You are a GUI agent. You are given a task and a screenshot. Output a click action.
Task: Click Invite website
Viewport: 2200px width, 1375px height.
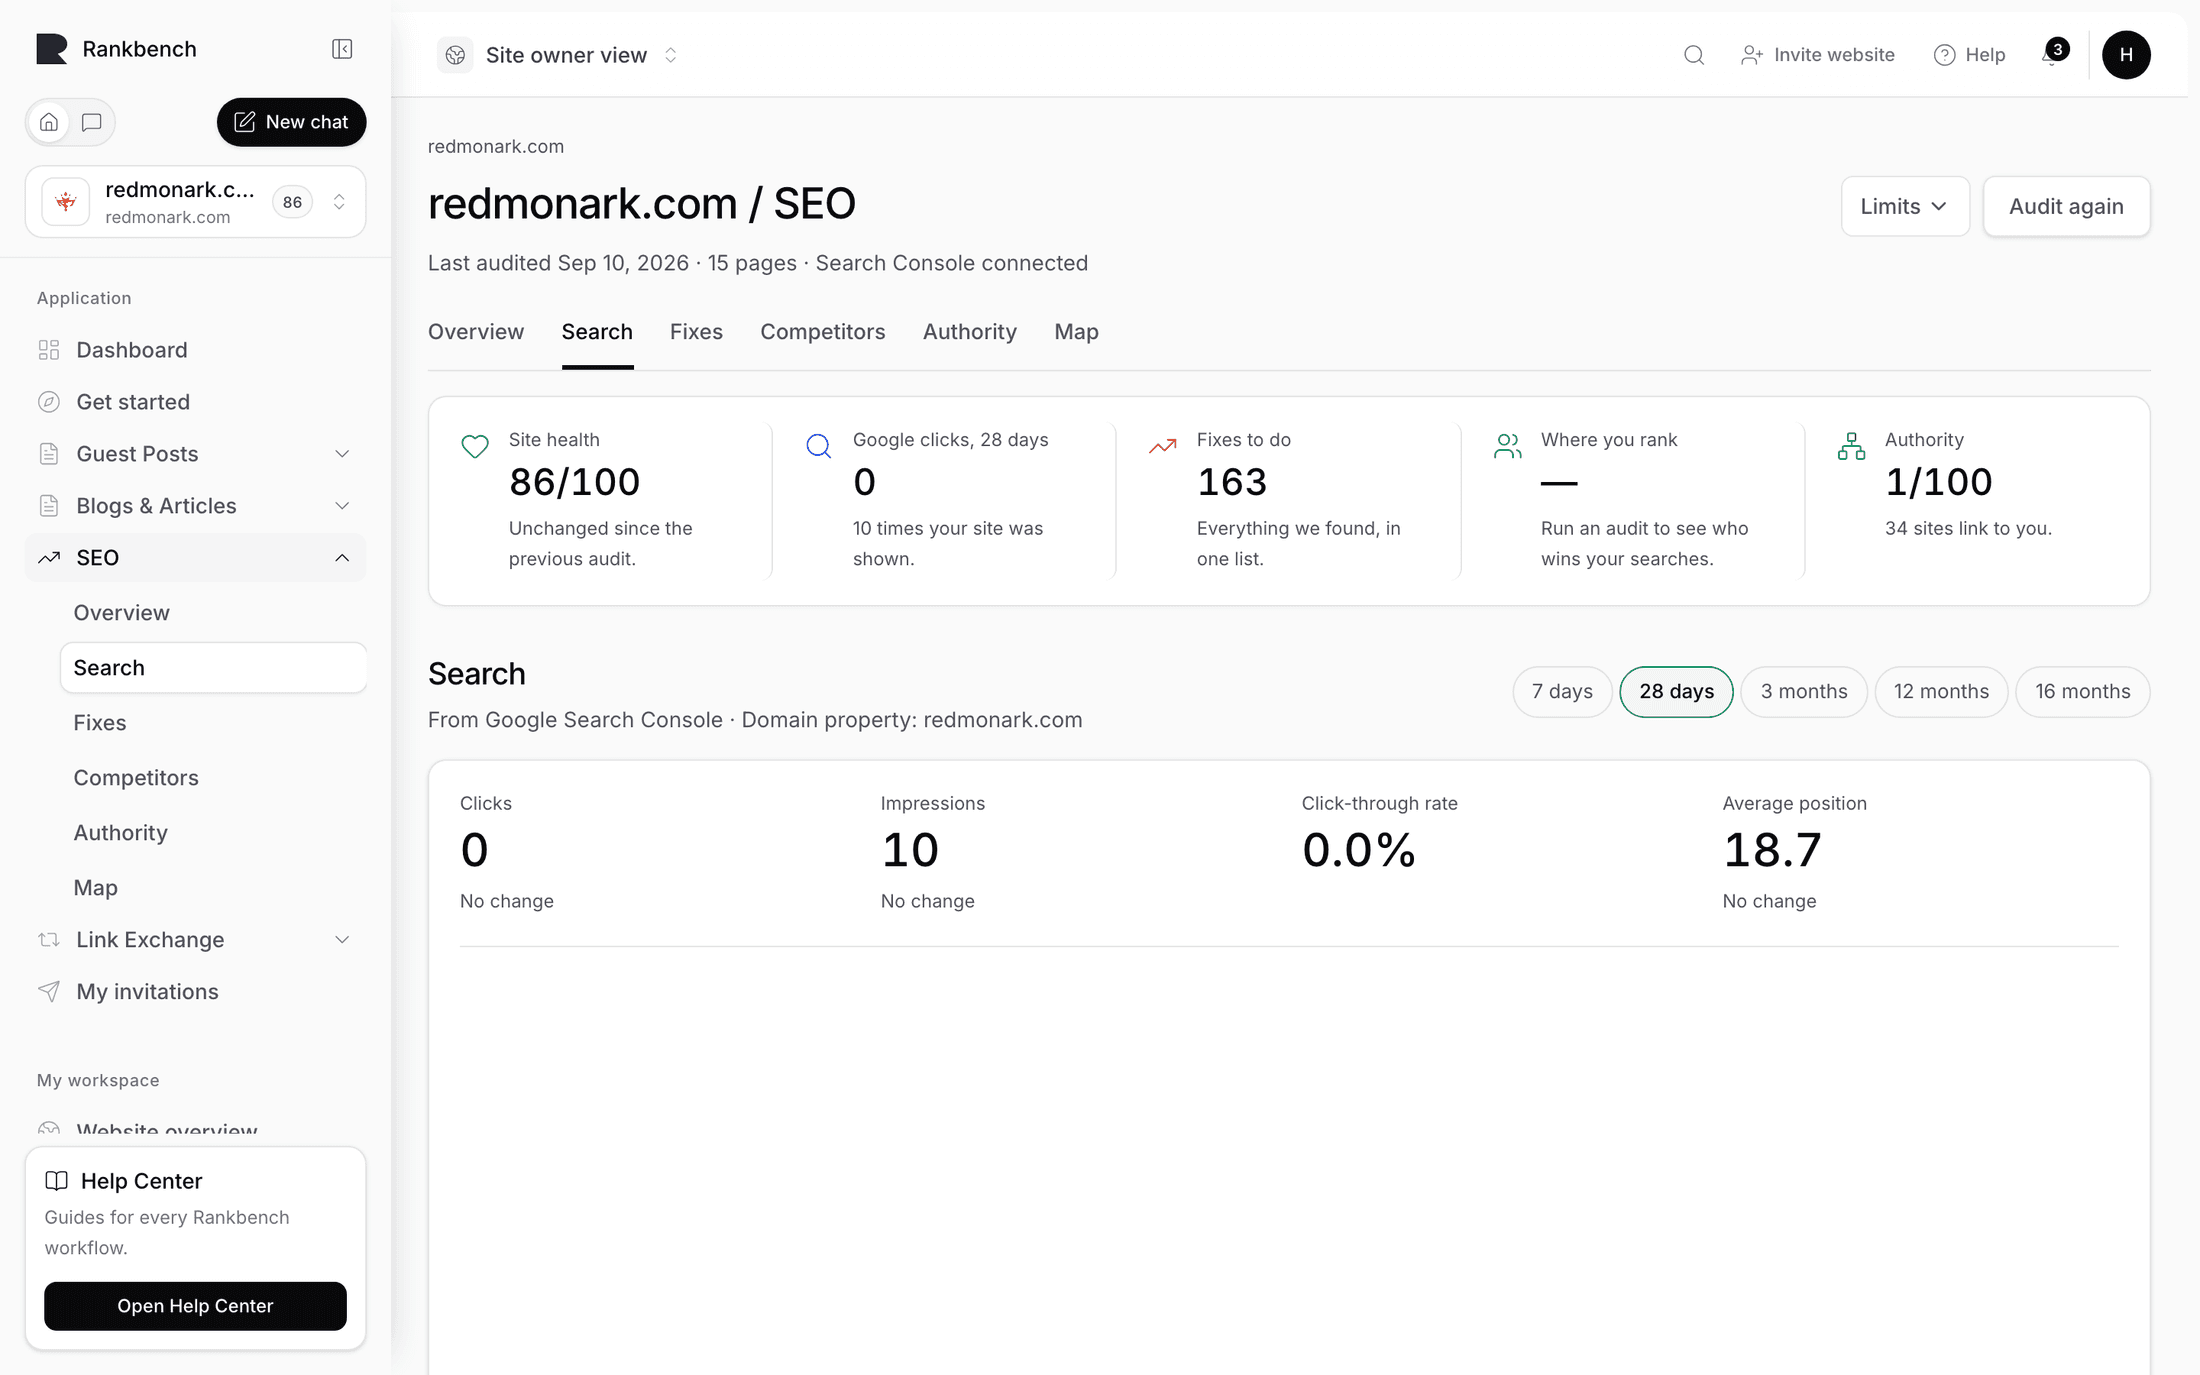pos(1818,55)
